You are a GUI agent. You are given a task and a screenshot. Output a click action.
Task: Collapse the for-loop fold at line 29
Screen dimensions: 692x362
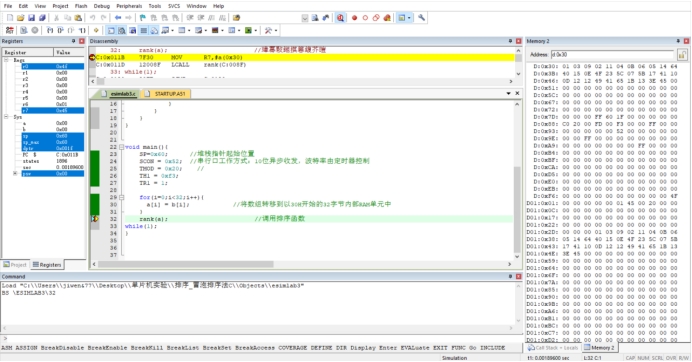click(122, 197)
